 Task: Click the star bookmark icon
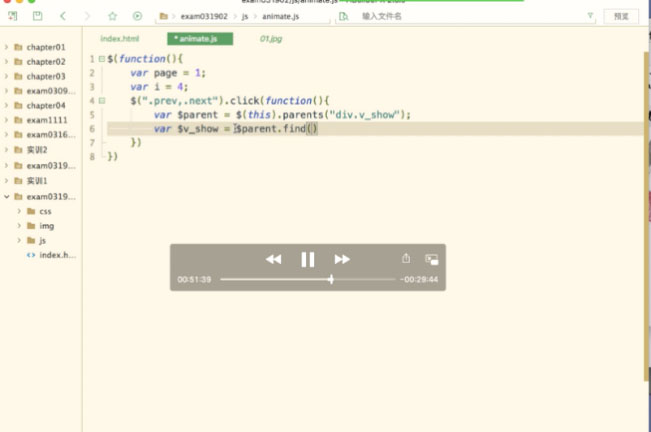pos(112,17)
